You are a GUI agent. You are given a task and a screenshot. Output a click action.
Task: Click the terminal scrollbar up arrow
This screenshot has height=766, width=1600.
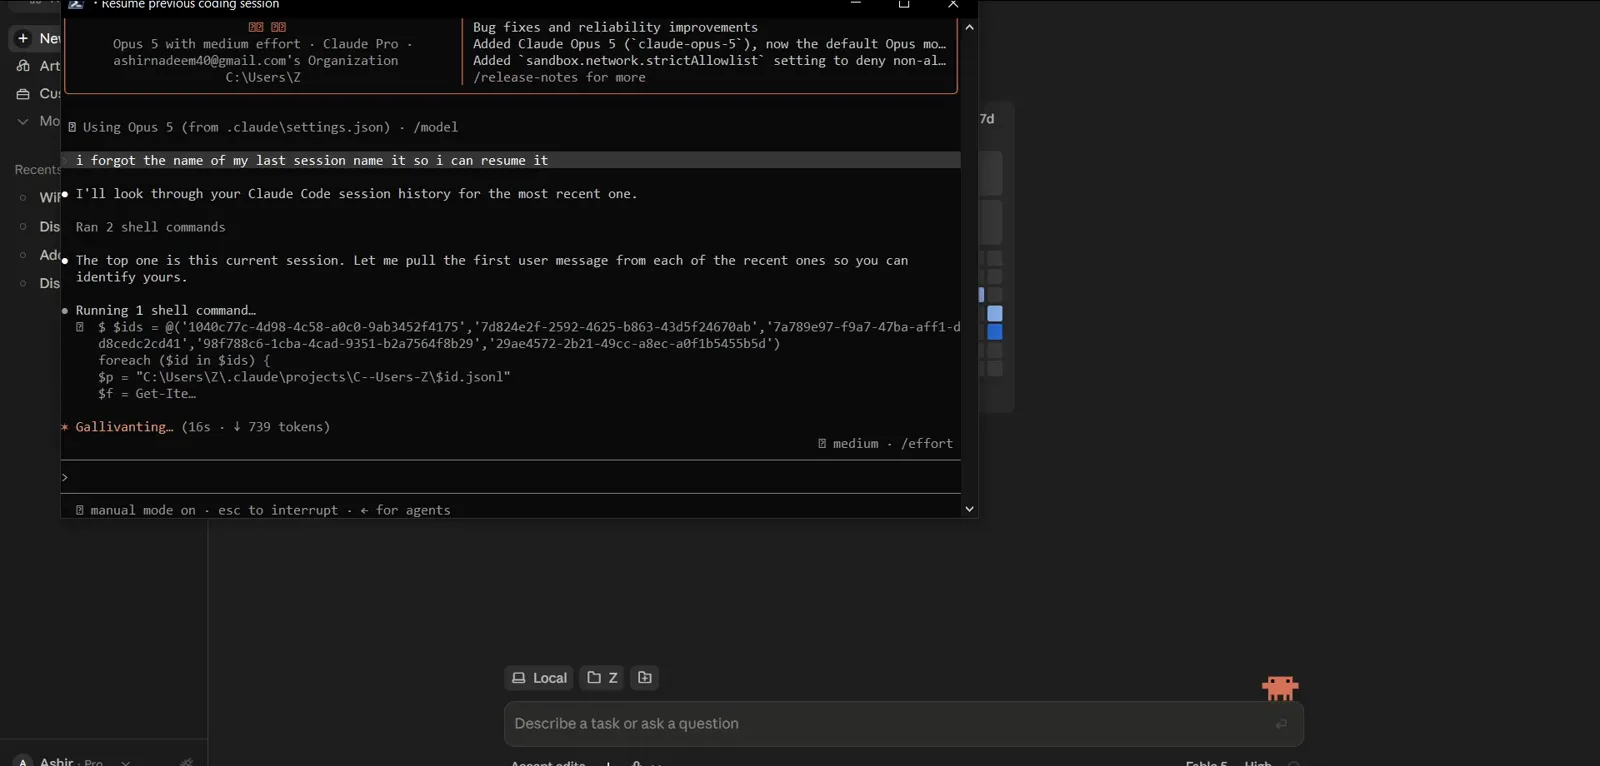coord(969,27)
